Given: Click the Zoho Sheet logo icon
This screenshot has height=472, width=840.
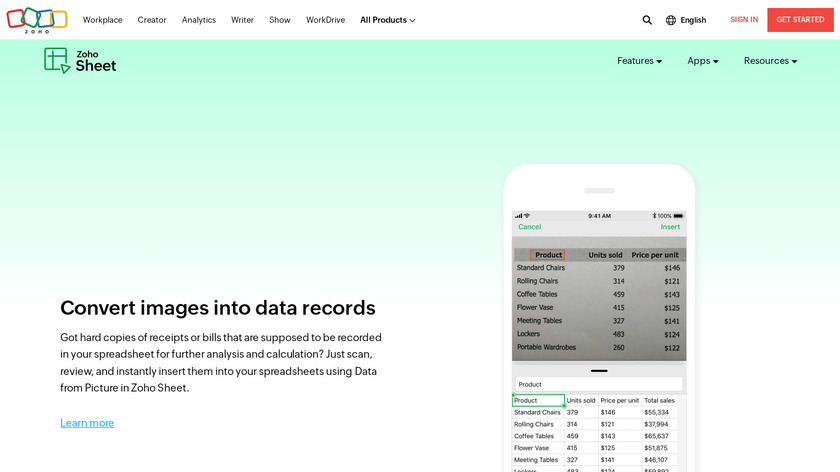Looking at the screenshot, I should [x=57, y=60].
